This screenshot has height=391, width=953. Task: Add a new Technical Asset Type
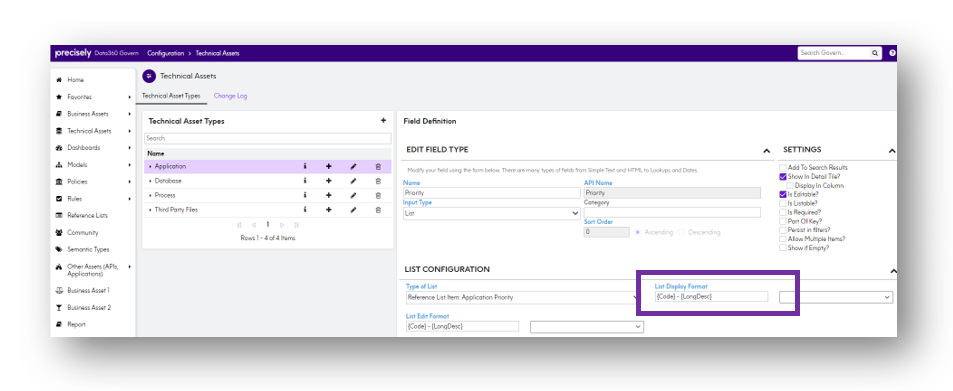383,121
